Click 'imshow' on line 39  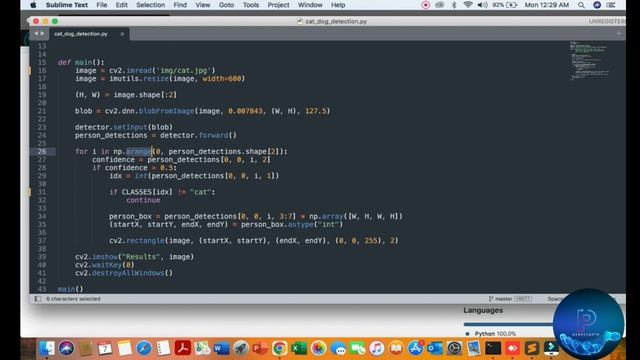(x=104, y=257)
